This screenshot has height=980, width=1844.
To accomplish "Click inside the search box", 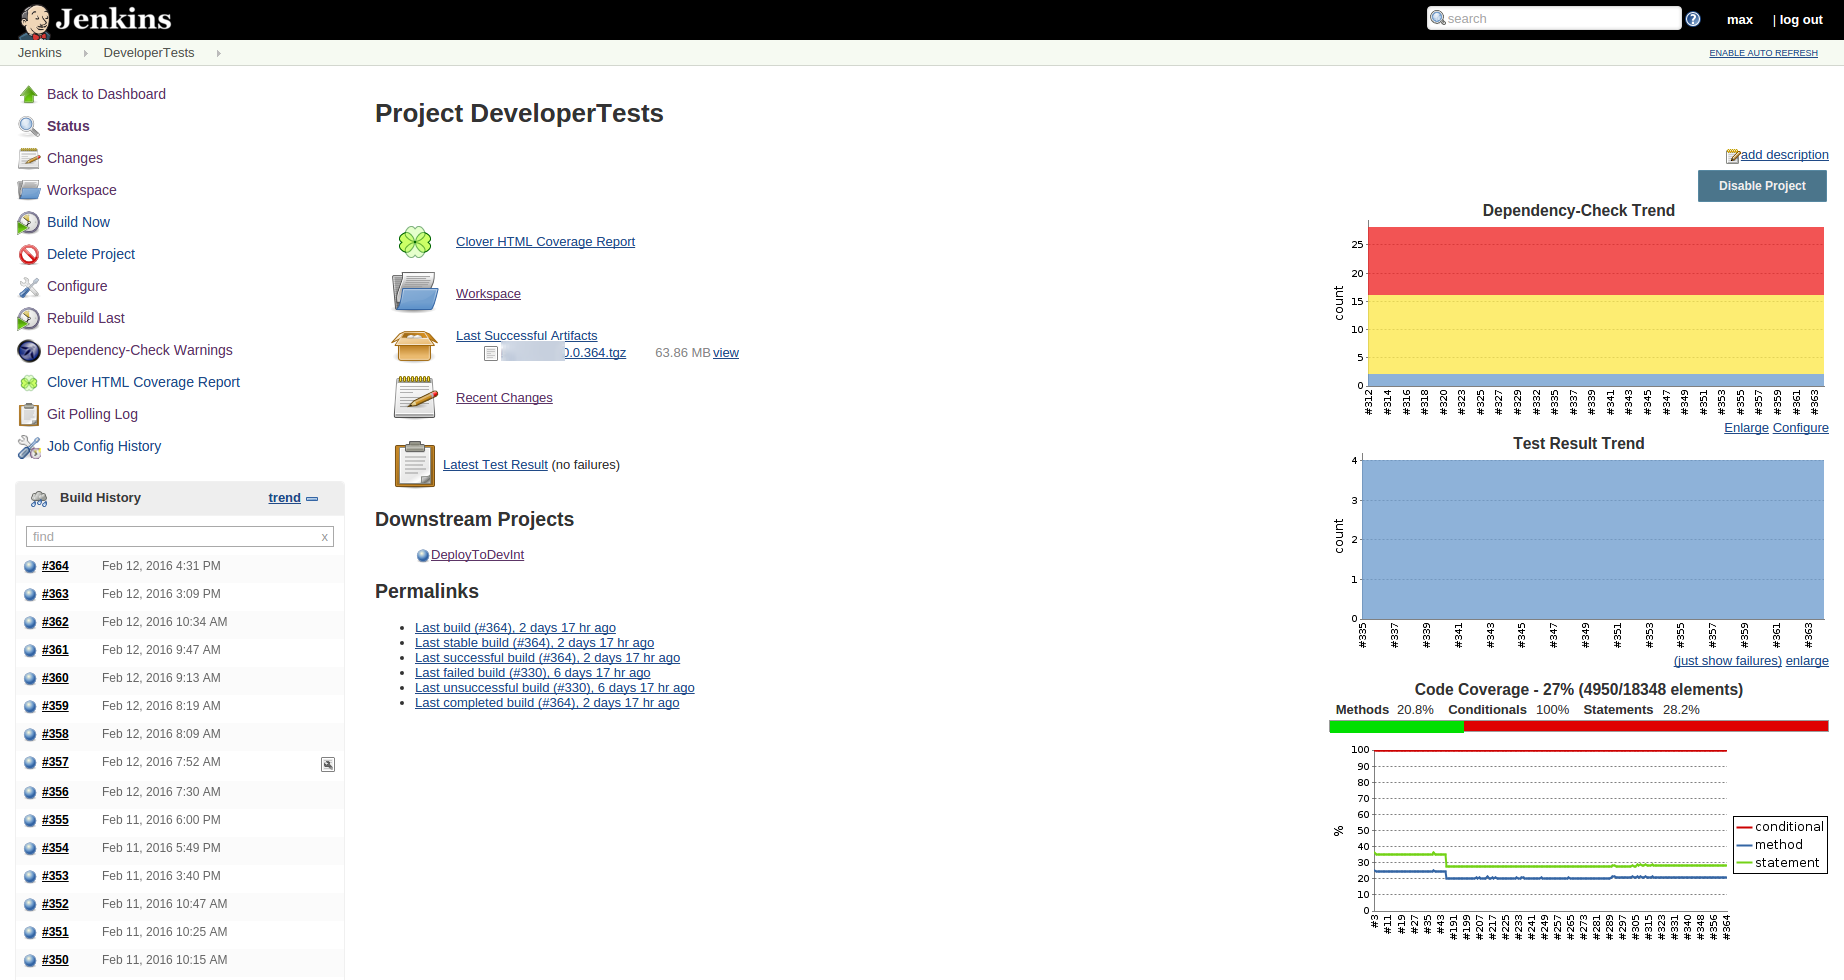I will [1554, 18].
